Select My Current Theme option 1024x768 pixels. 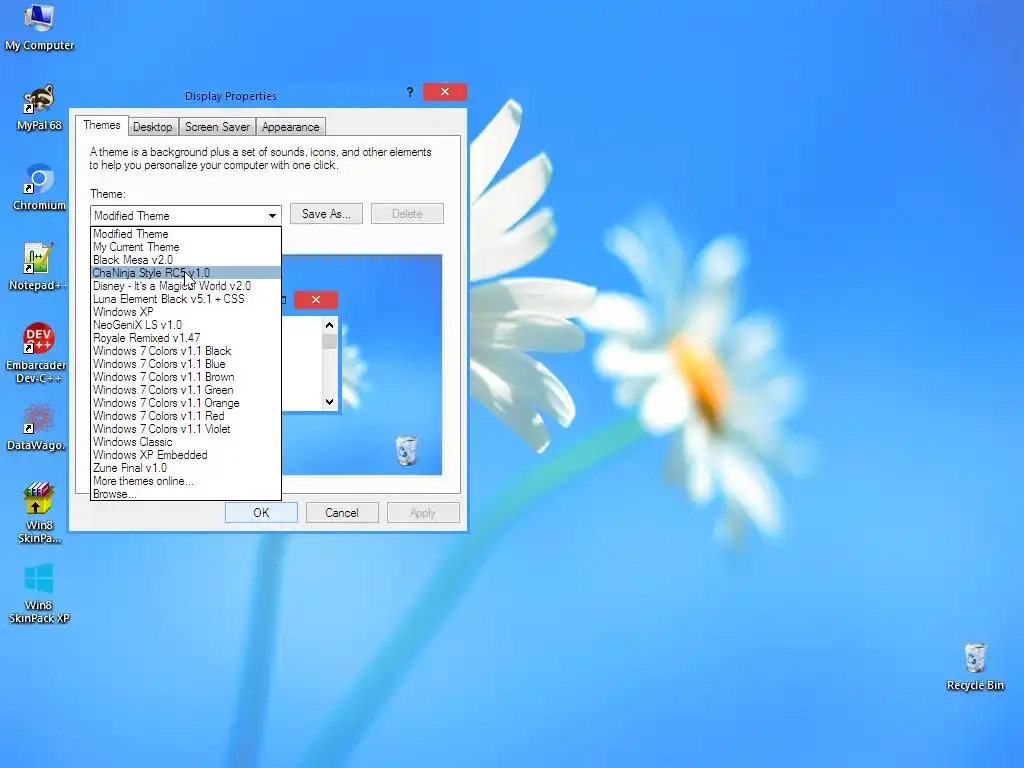(186, 247)
